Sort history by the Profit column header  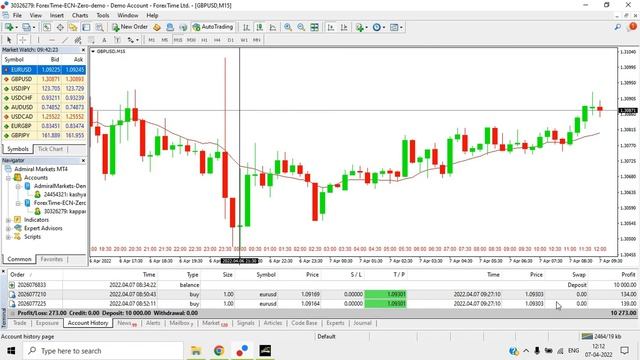click(628, 275)
